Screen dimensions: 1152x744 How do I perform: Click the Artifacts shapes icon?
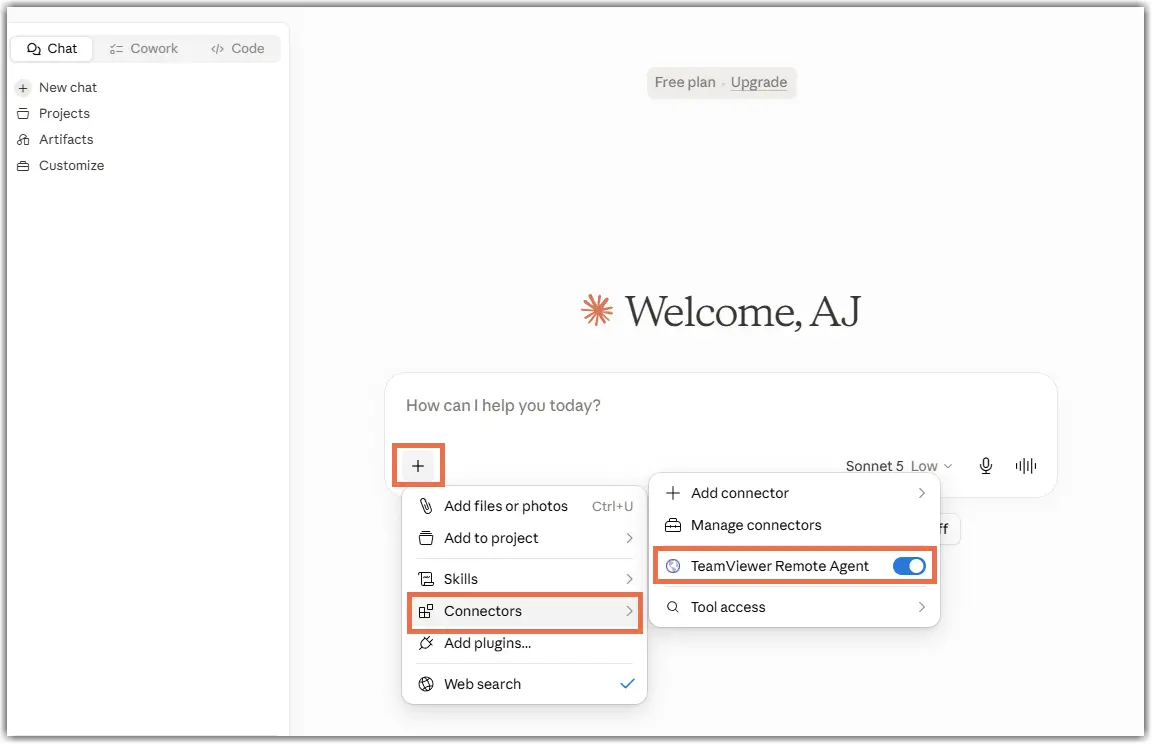click(x=23, y=140)
